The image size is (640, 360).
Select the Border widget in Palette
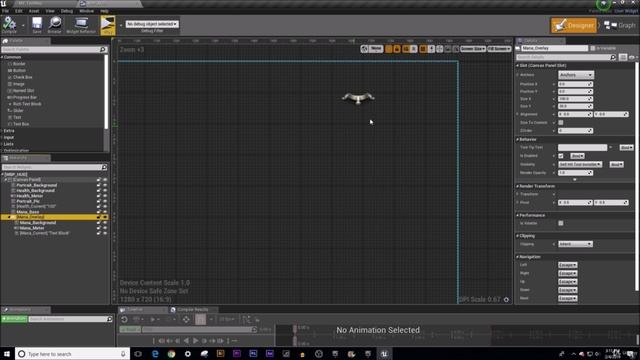click(19, 64)
